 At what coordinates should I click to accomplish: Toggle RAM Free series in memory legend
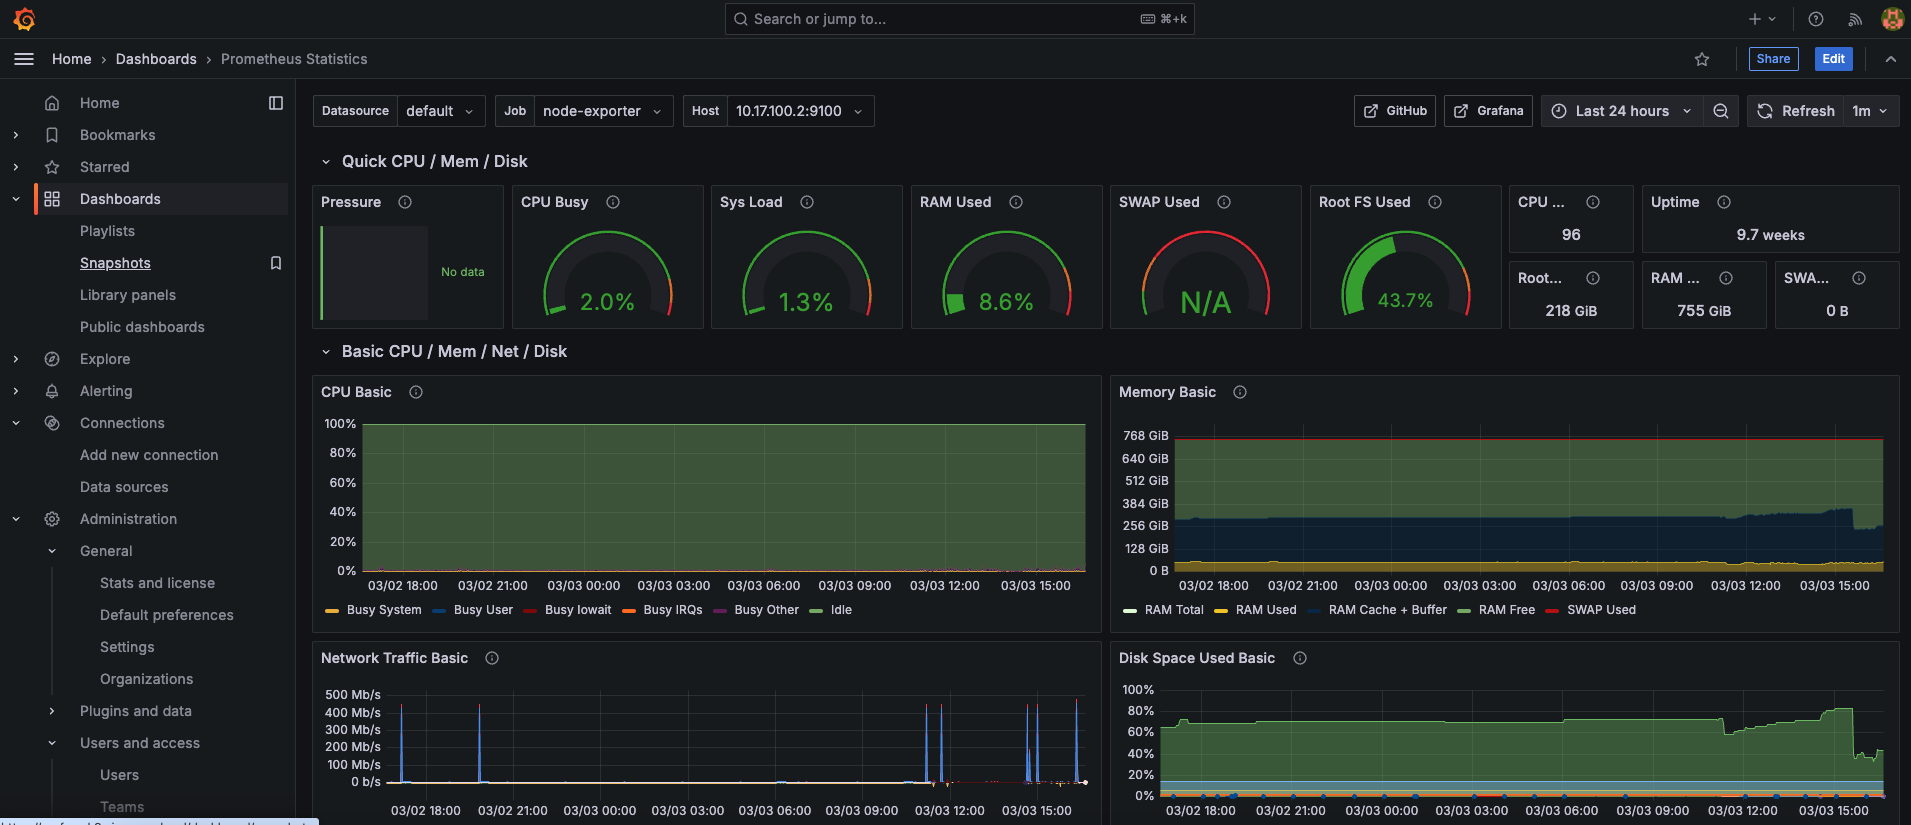point(1506,610)
